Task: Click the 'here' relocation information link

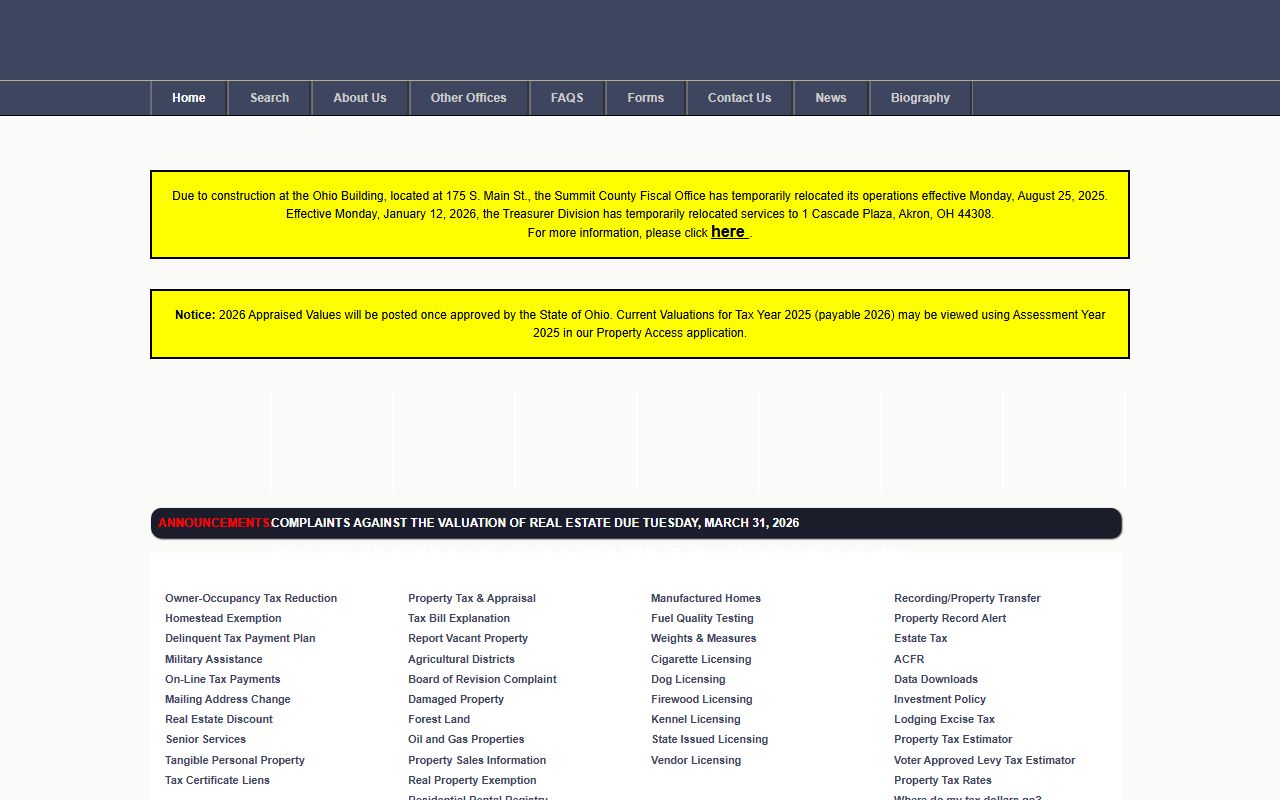Action: (728, 232)
